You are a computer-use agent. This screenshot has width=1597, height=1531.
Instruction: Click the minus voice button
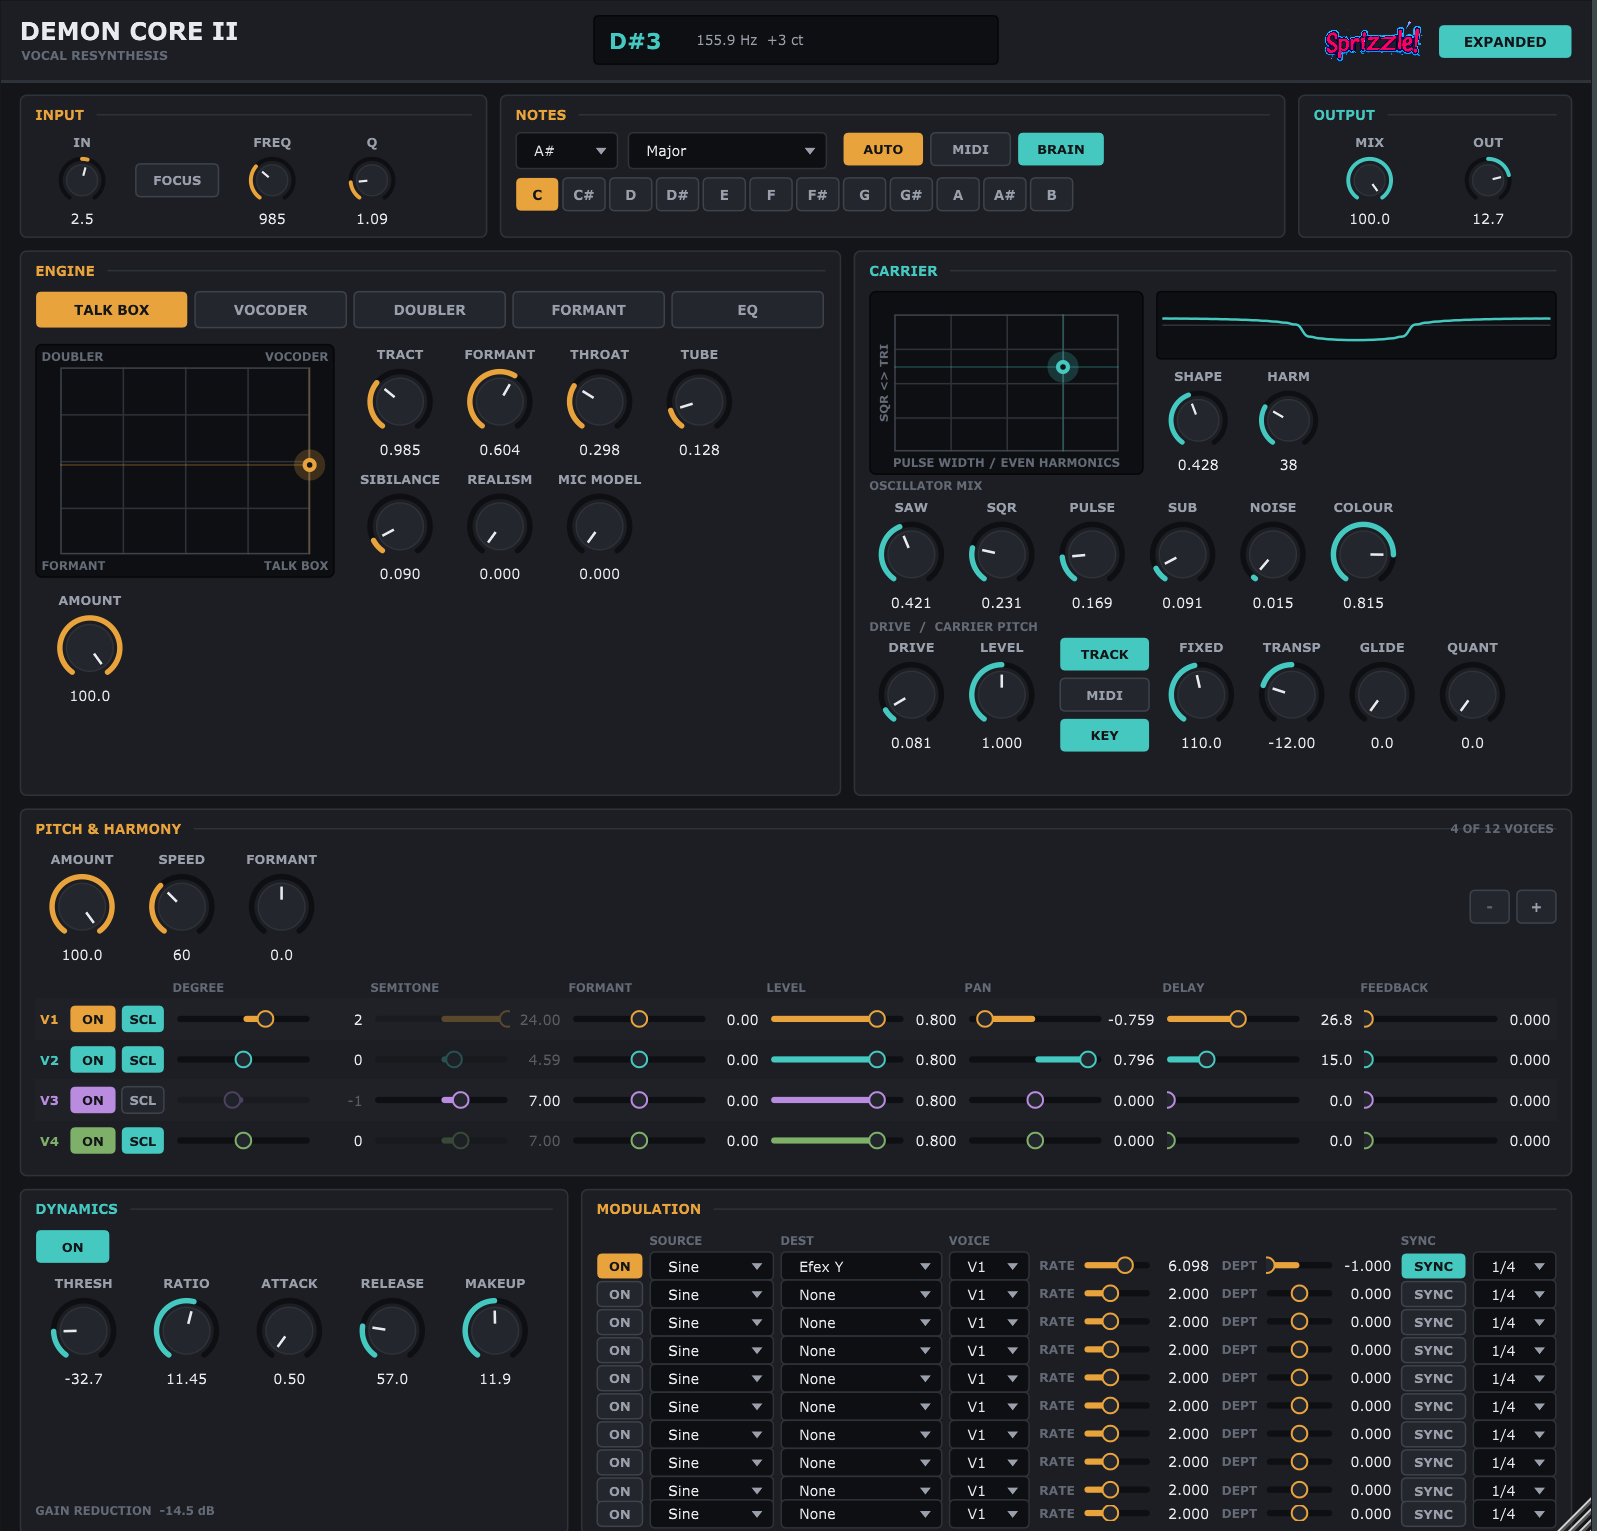1489,907
